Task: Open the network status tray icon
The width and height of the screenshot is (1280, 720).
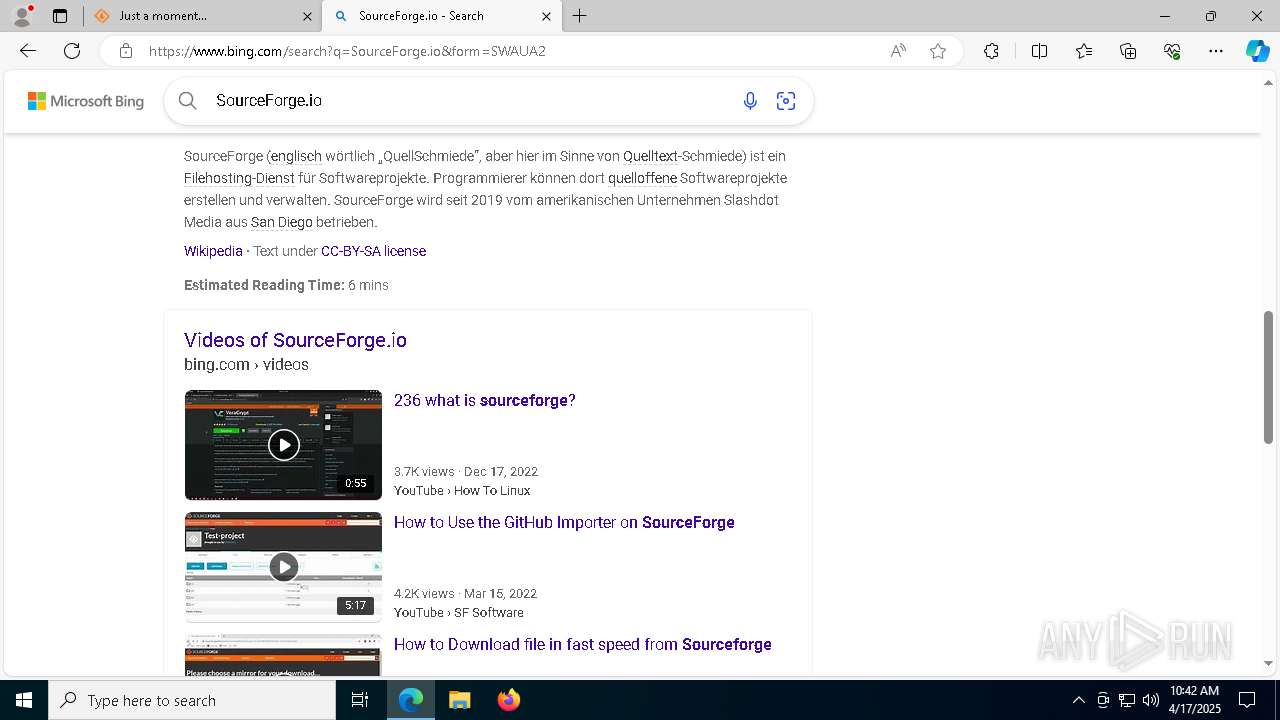Action: tap(1127, 700)
